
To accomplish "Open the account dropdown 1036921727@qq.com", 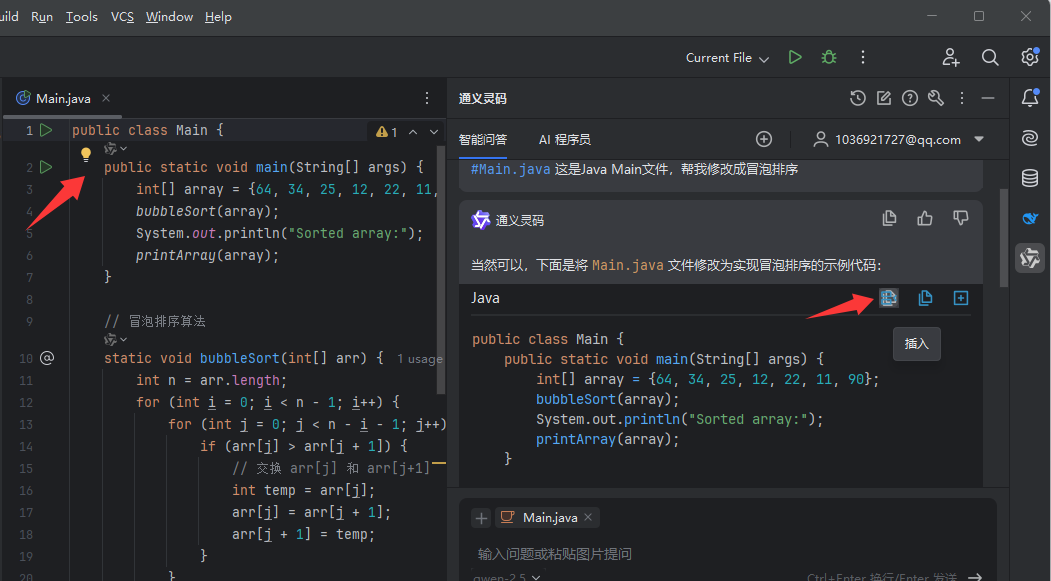I will pyautogui.click(x=898, y=139).
